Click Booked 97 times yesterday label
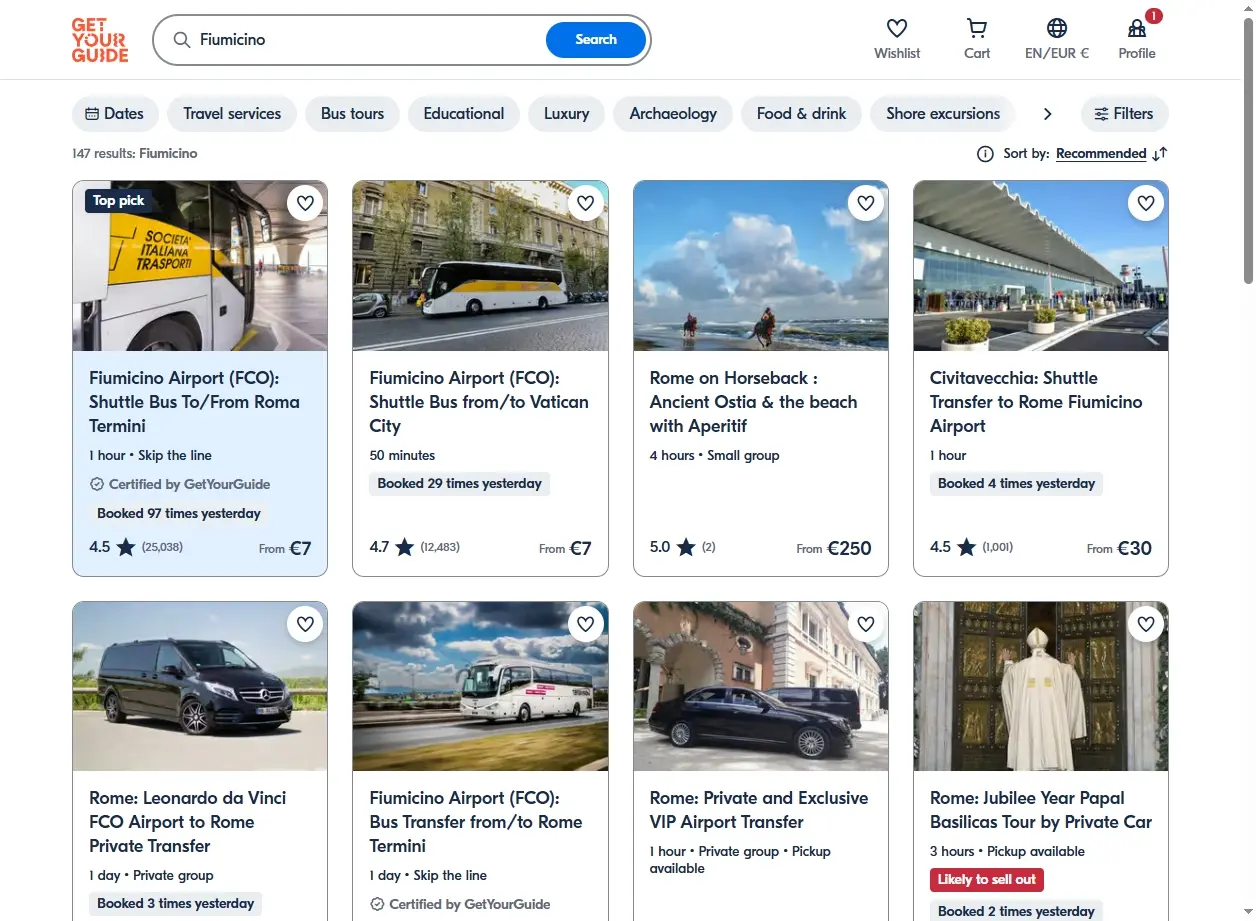This screenshot has width=1256, height=921. (x=179, y=514)
